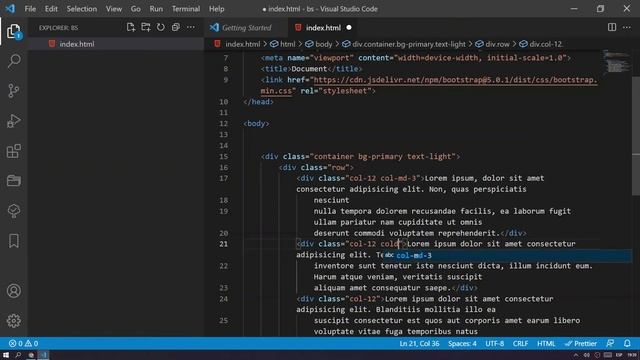Open the div.row breadcrumb dropdown
Image resolution: width=640 pixels, height=360 pixels.
point(498,44)
